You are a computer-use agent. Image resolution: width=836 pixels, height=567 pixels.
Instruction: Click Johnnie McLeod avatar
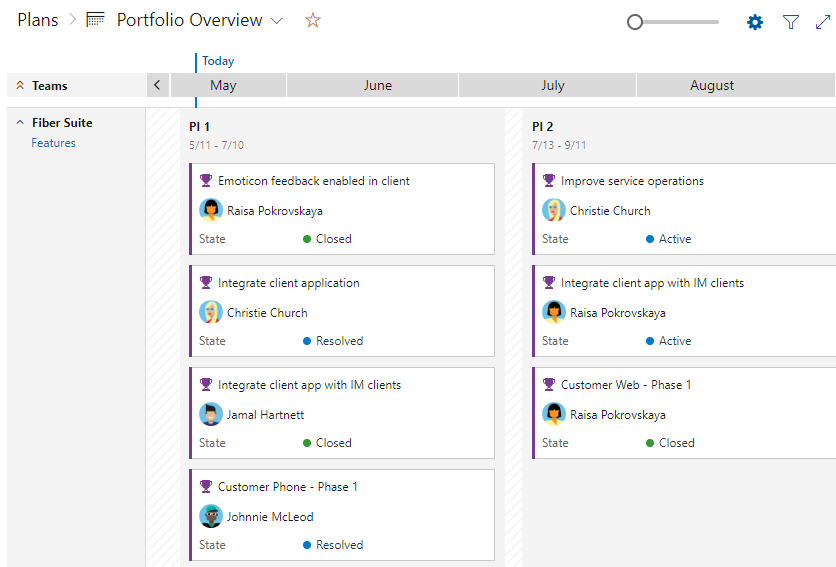[x=211, y=516]
